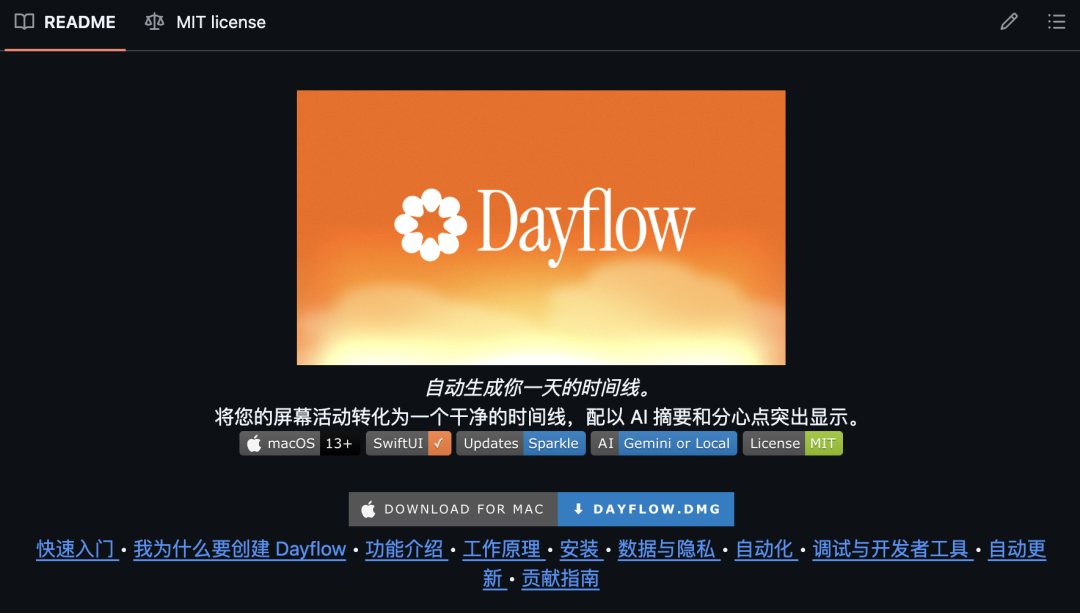1080x613 pixels.
Task: Open the outline list icon at top right
Action: [1057, 21]
